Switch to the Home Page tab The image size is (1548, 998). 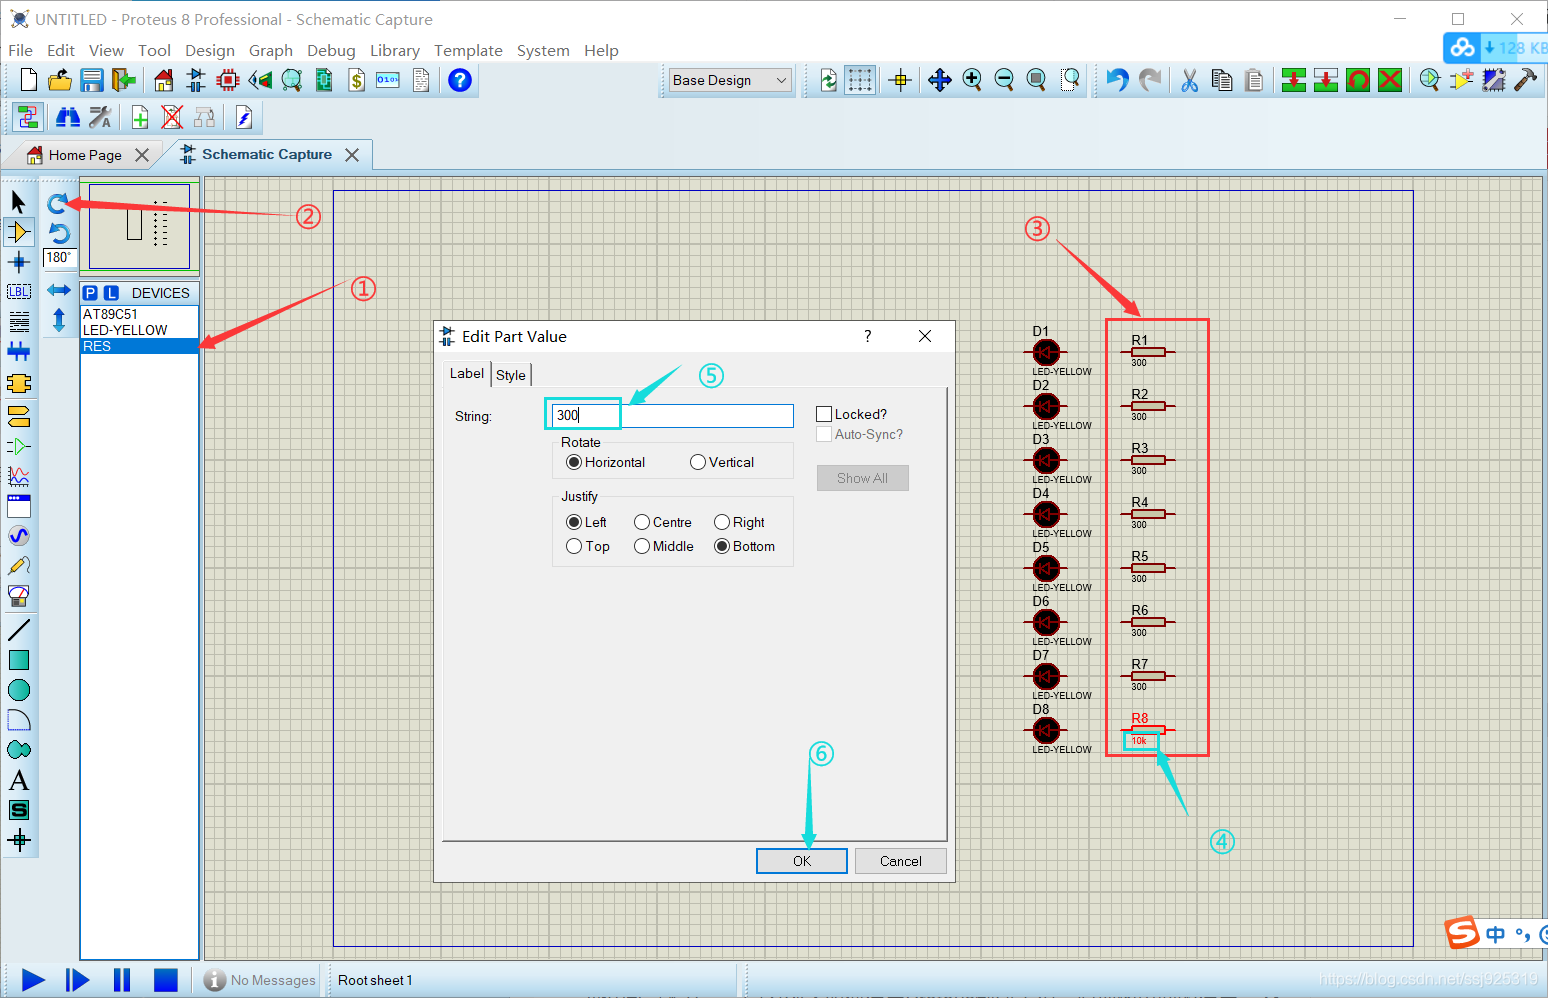click(x=85, y=155)
